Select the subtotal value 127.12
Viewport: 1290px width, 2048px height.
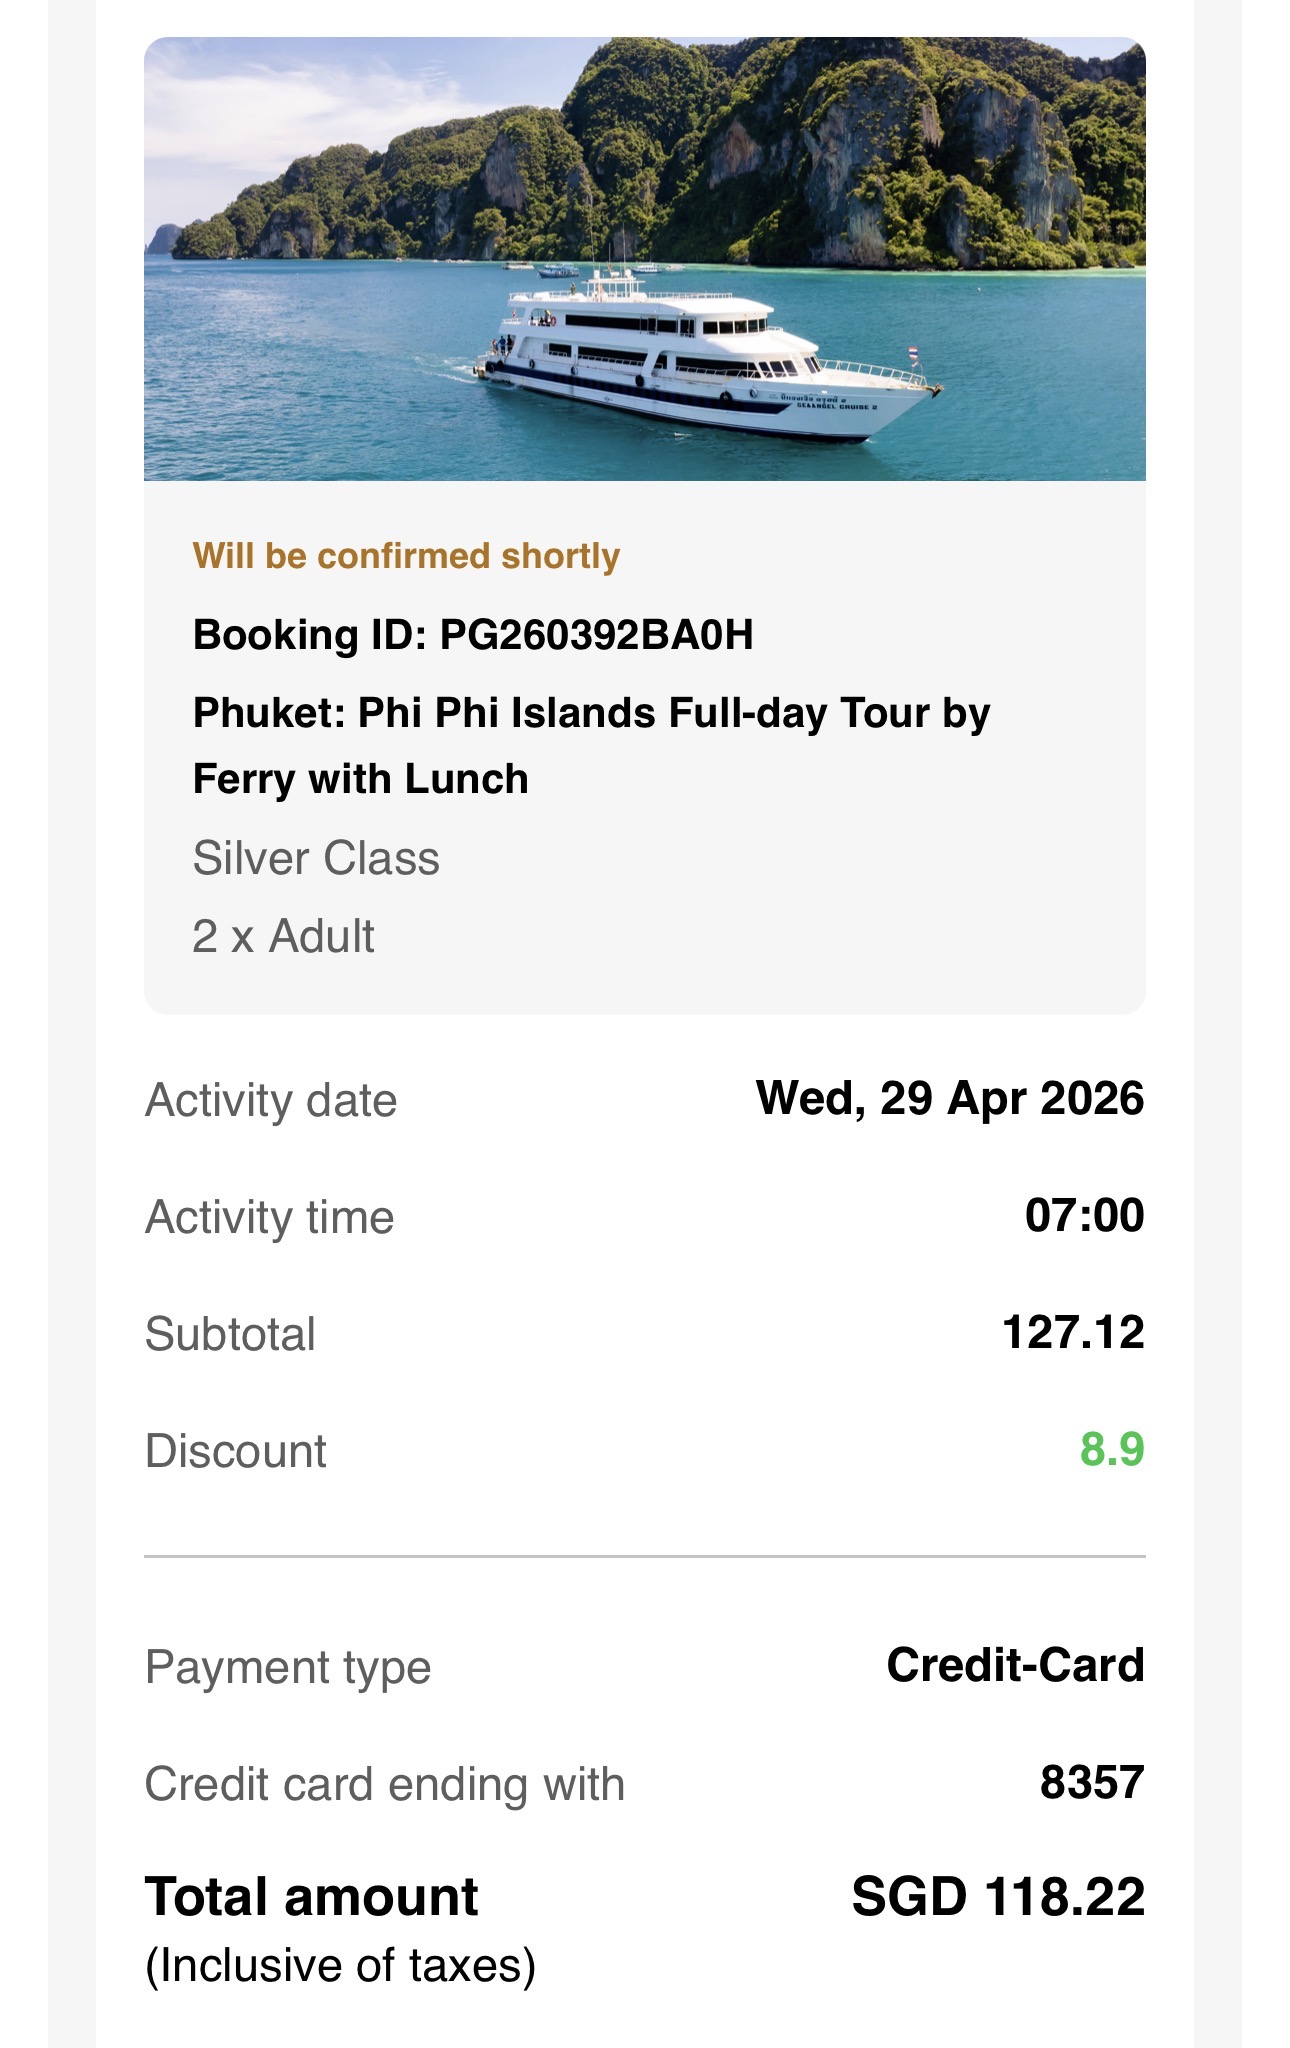tap(1073, 1333)
